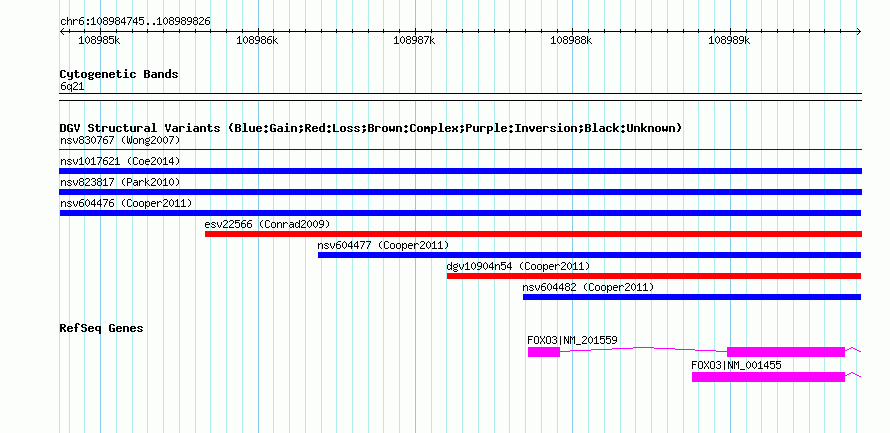Select the thin blue nsv830767 gain line
The image size is (890, 433).
pos(460,150)
